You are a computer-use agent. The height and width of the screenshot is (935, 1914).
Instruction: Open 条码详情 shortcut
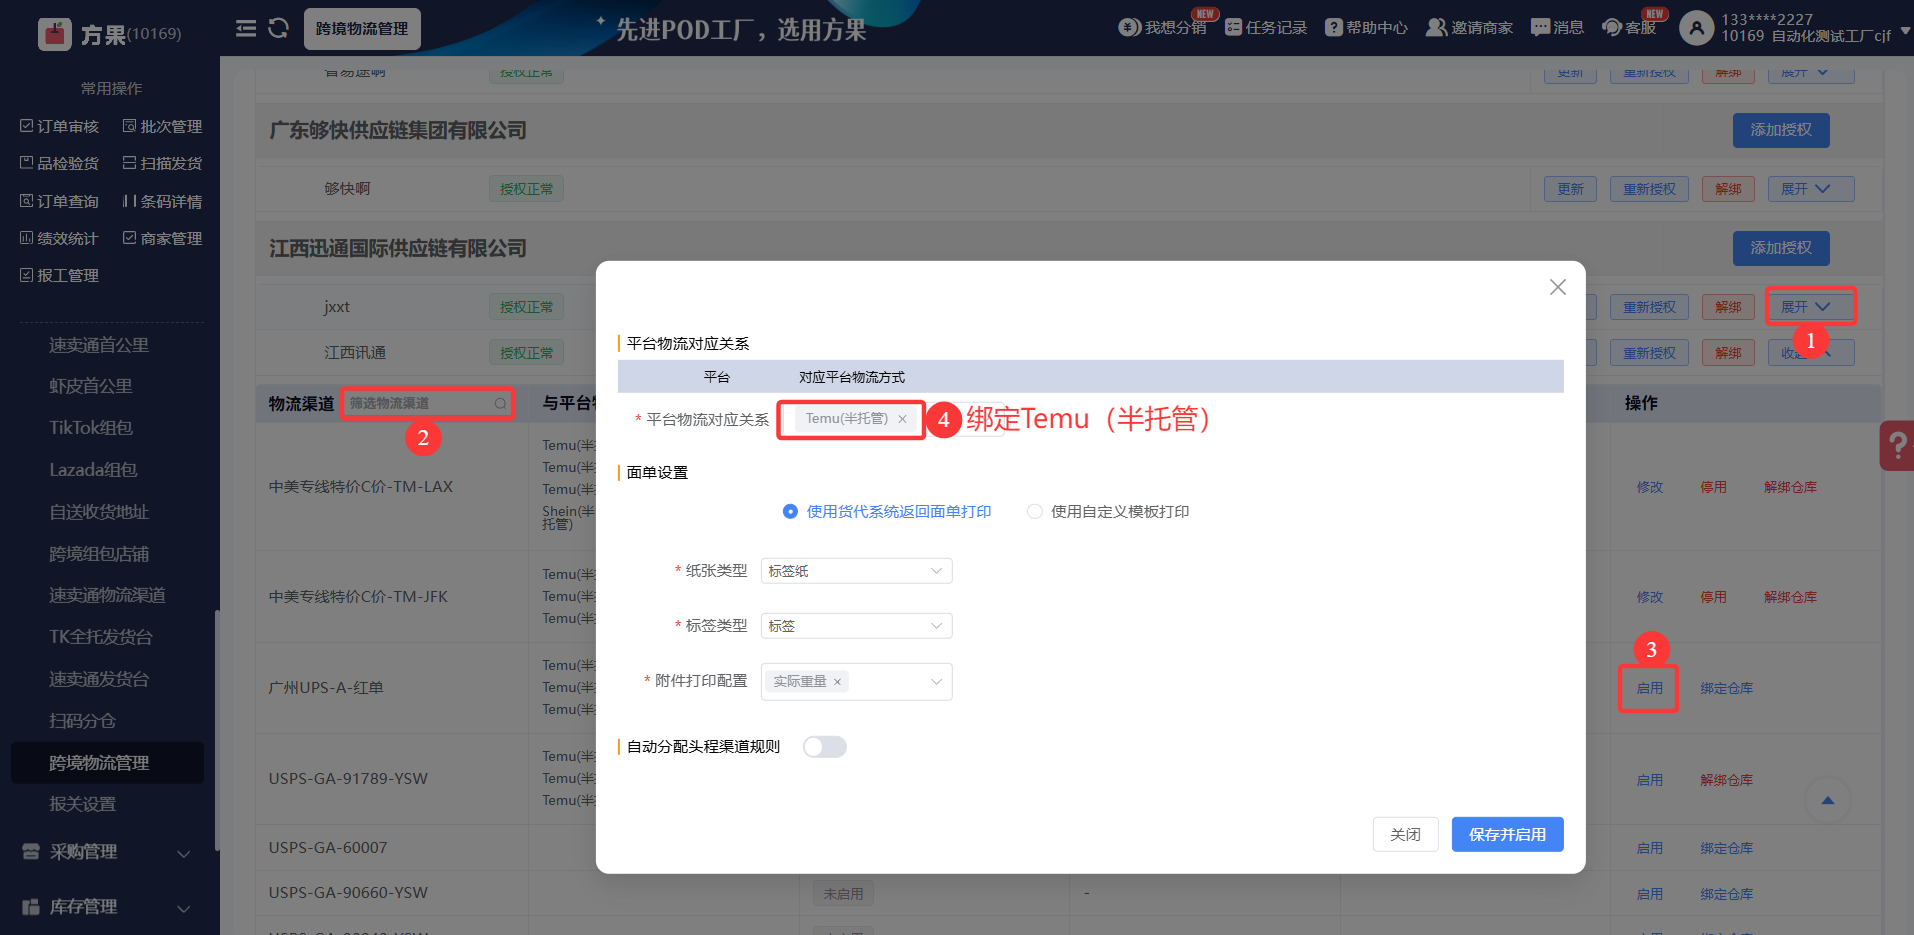coord(162,201)
